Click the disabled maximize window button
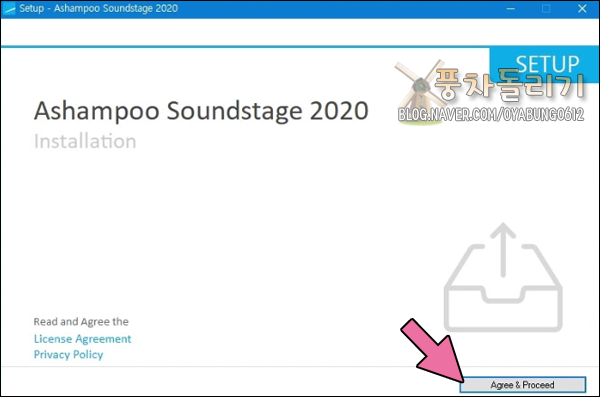 [x=546, y=8]
